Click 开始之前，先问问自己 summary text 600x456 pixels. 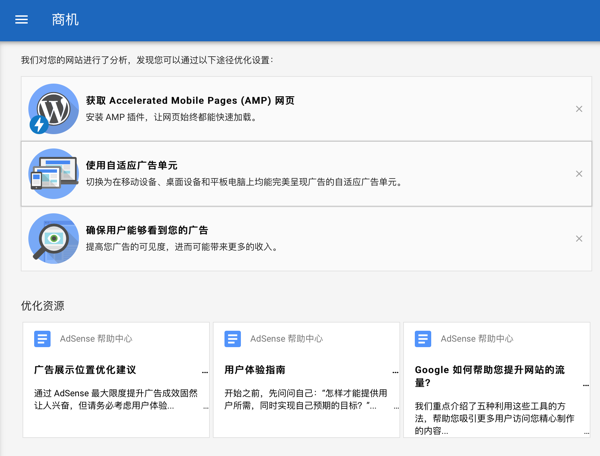click(x=306, y=399)
